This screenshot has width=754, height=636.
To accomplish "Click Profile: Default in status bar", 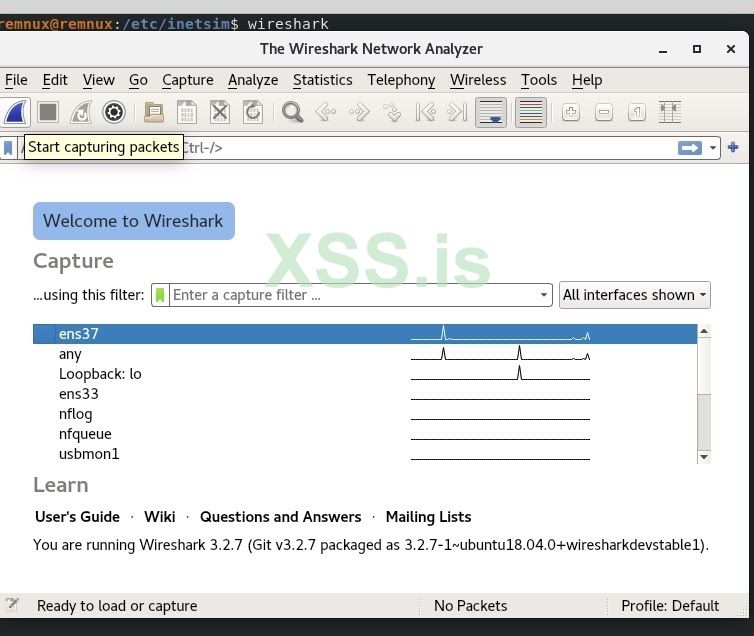I will click(x=670, y=606).
